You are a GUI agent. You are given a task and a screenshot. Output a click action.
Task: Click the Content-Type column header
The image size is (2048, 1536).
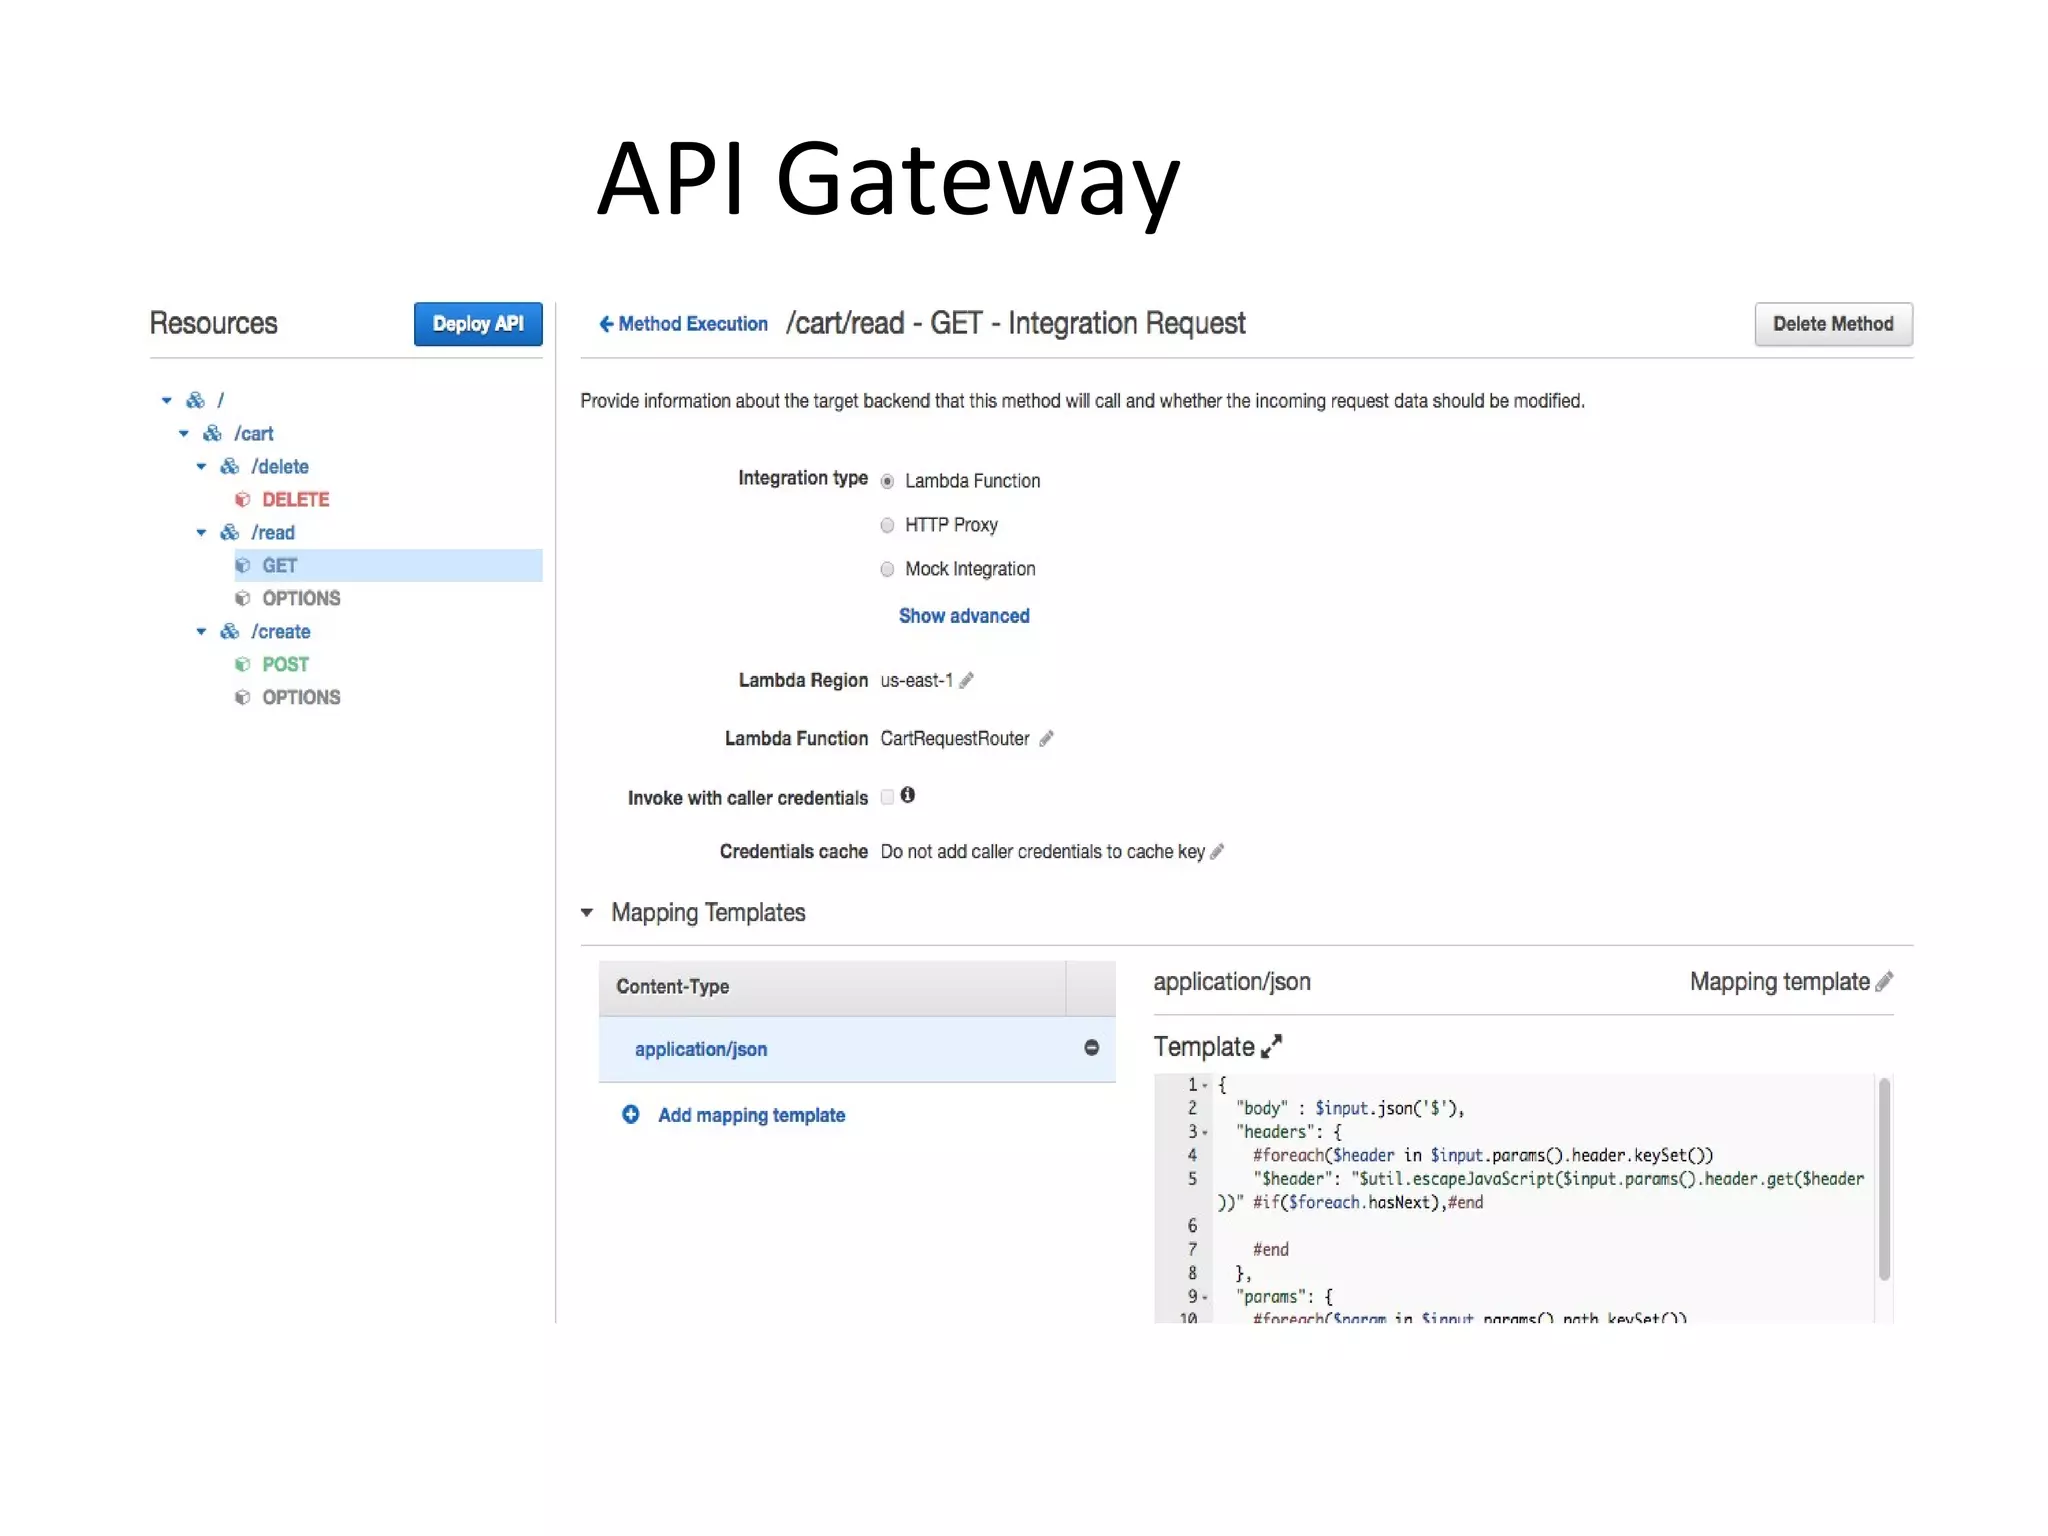(x=832, y=987)
